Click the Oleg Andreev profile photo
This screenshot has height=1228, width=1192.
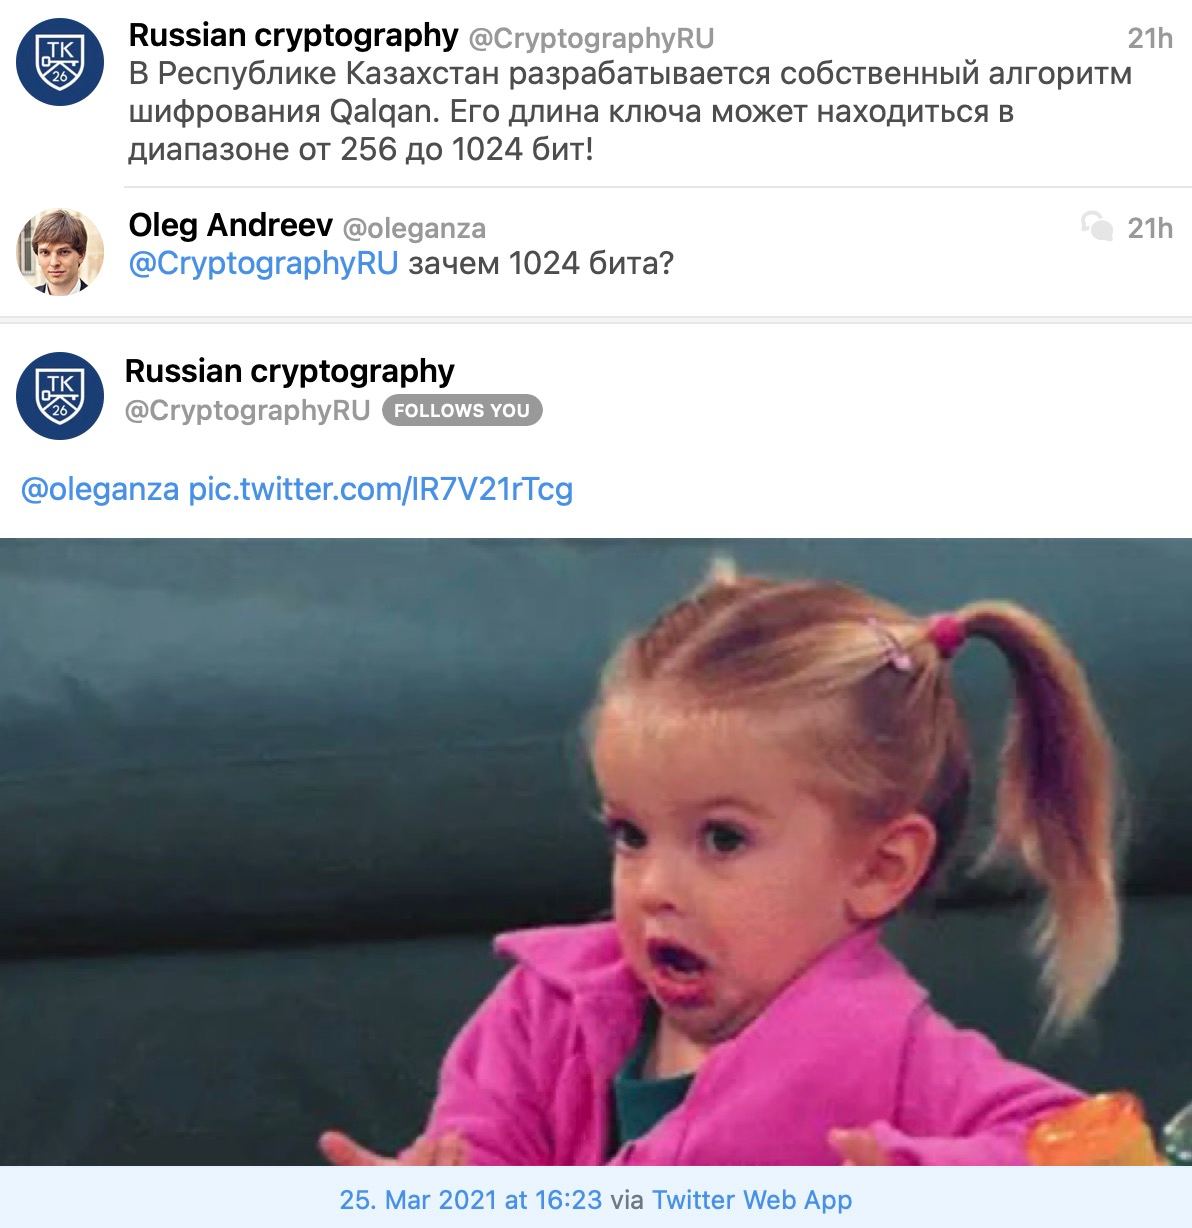coord(60,252)
